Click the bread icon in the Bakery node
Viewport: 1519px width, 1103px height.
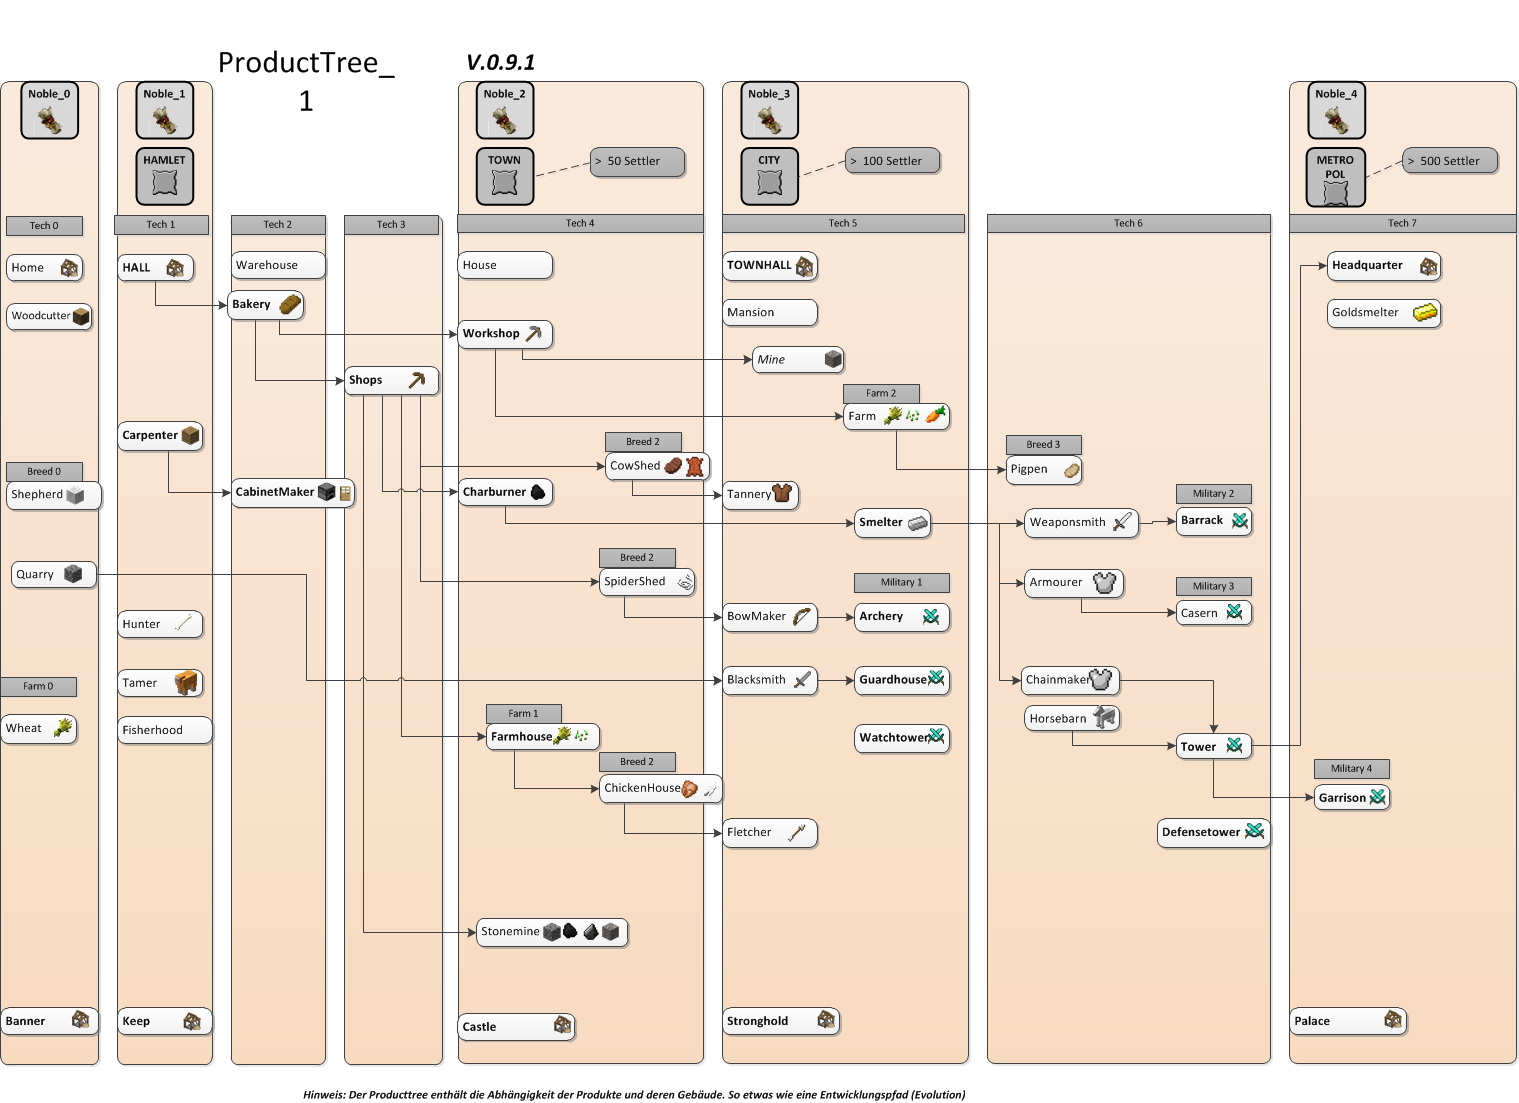290,305
